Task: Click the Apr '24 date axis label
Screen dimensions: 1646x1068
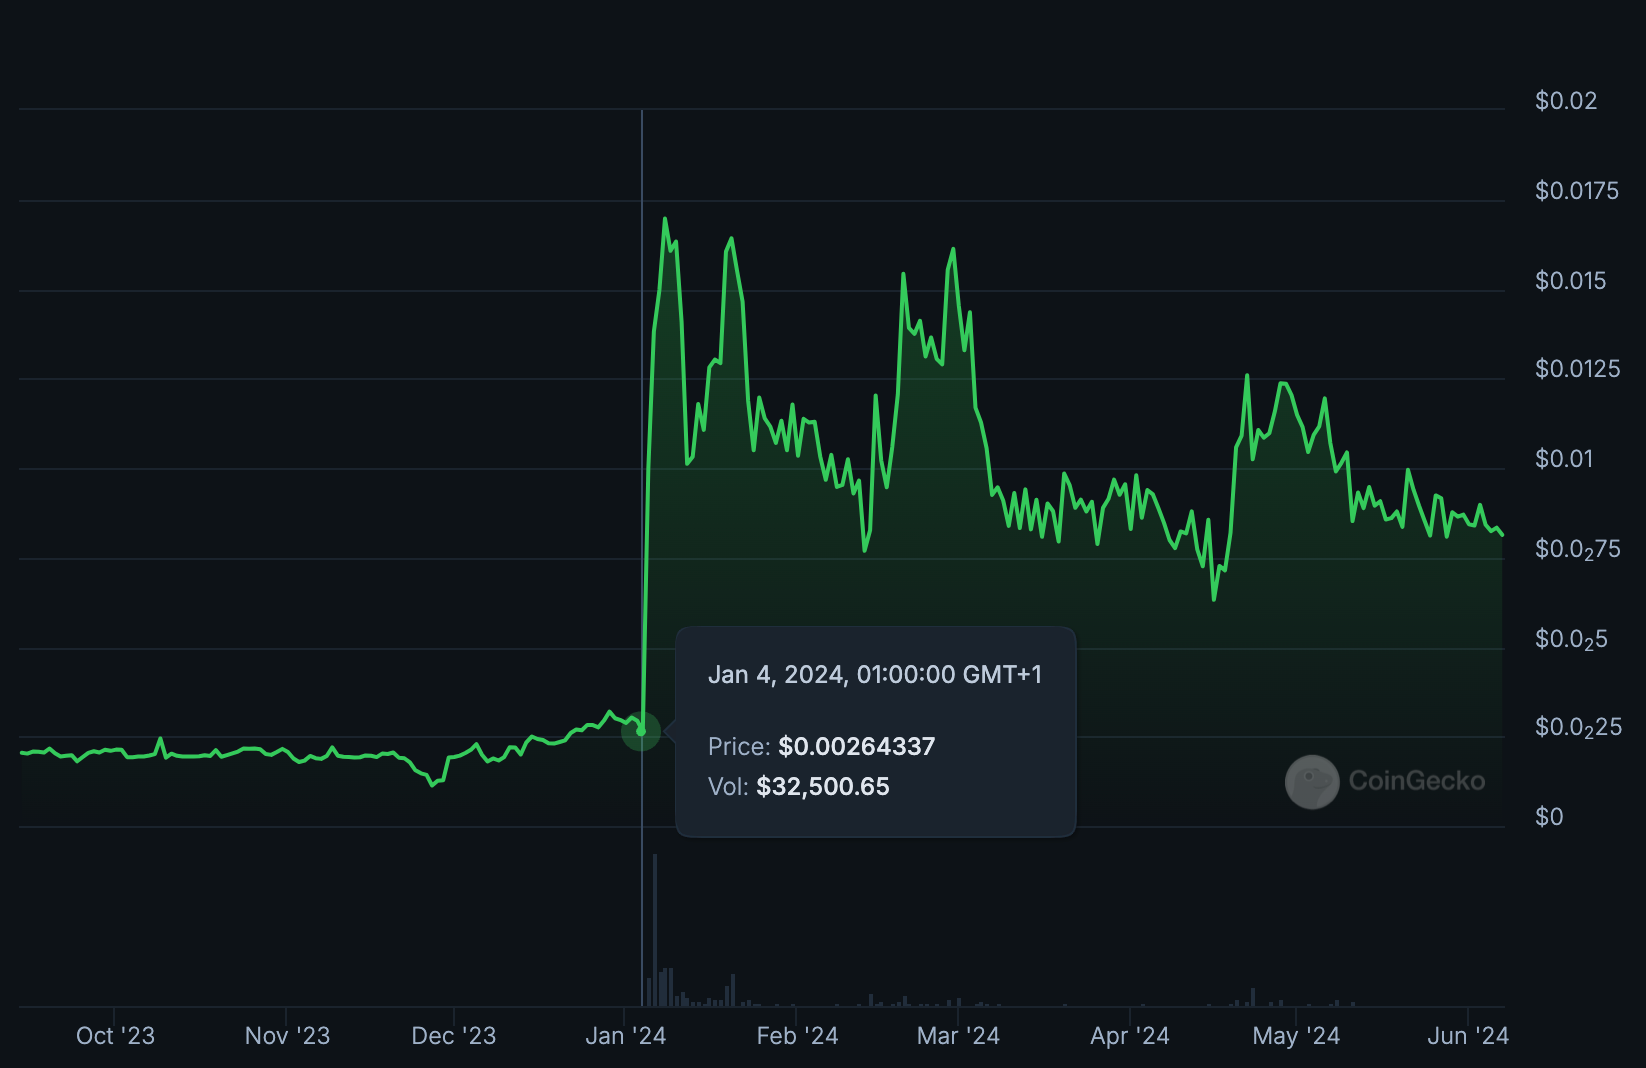Action: [x=1129, y=1036]
